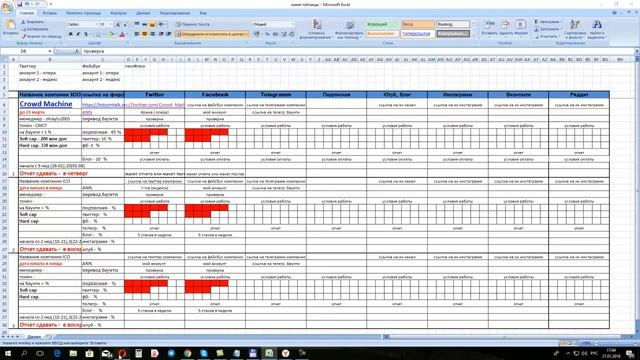This screenshot has height=360, width=640.
Task: Delete cells (Удалить) in Cells group
Action: point(505,28)
